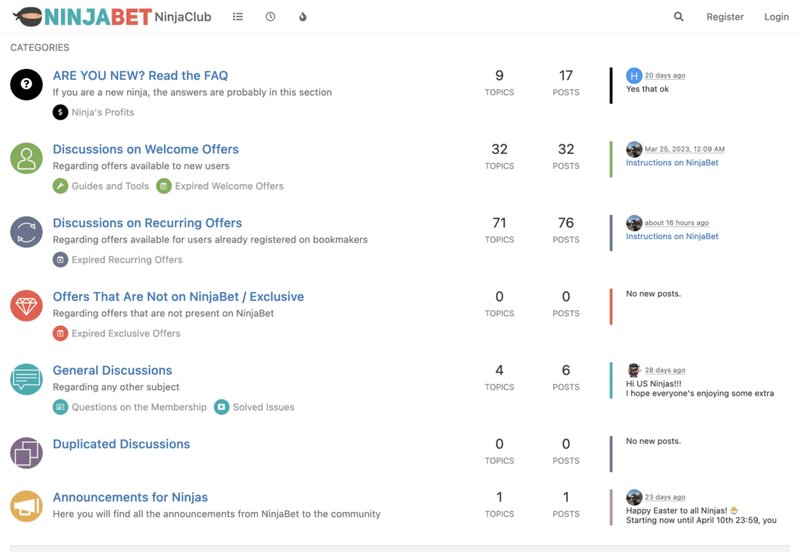Click the General Discussions chat bubble icon

pos(27,379)
